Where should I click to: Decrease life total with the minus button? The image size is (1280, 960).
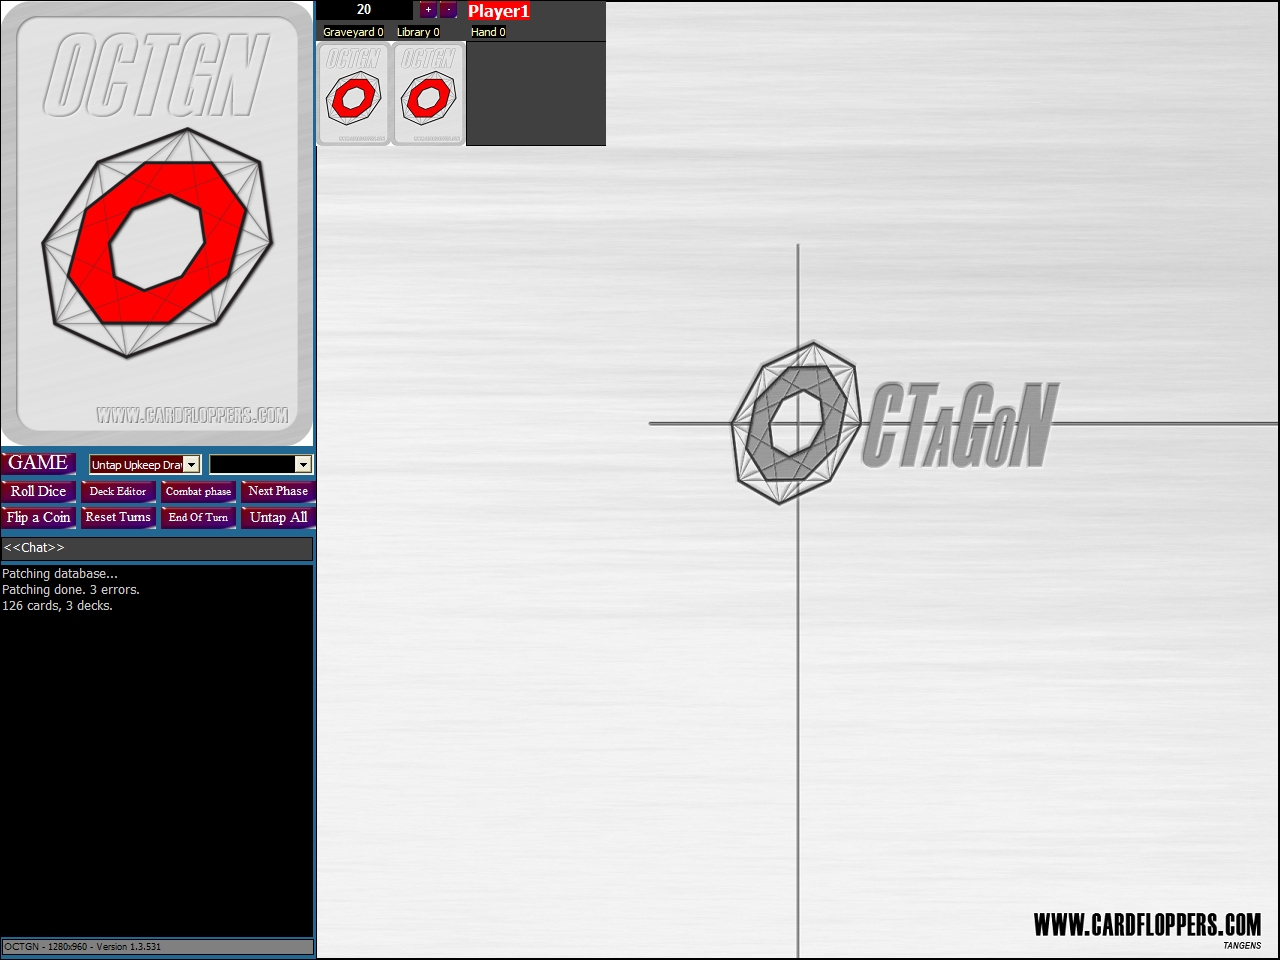tap(448, 10)
